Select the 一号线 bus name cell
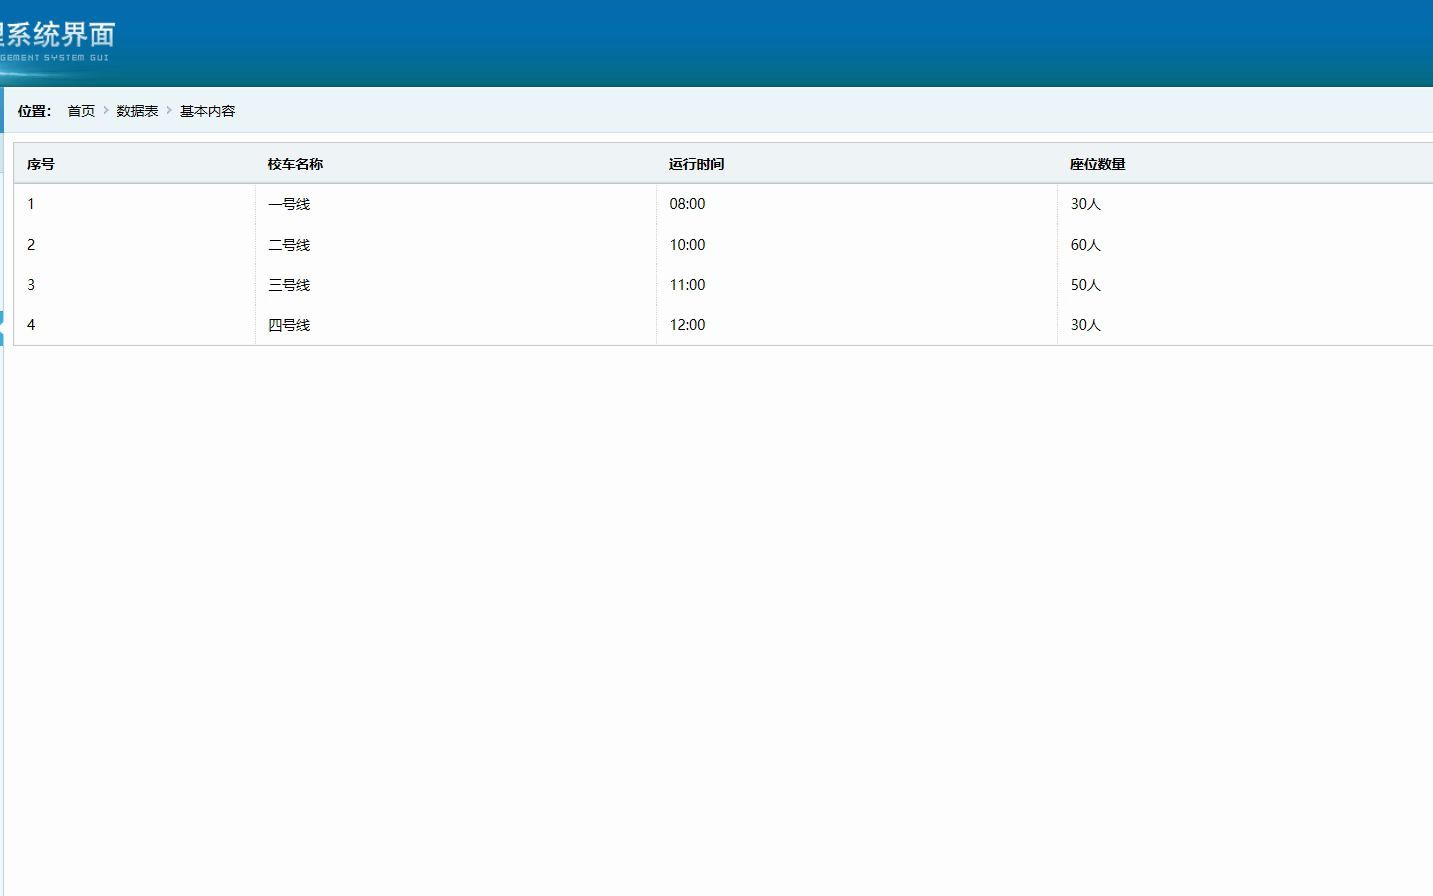This screenshot has width=1433, height=896. click(x=289, y=204)
